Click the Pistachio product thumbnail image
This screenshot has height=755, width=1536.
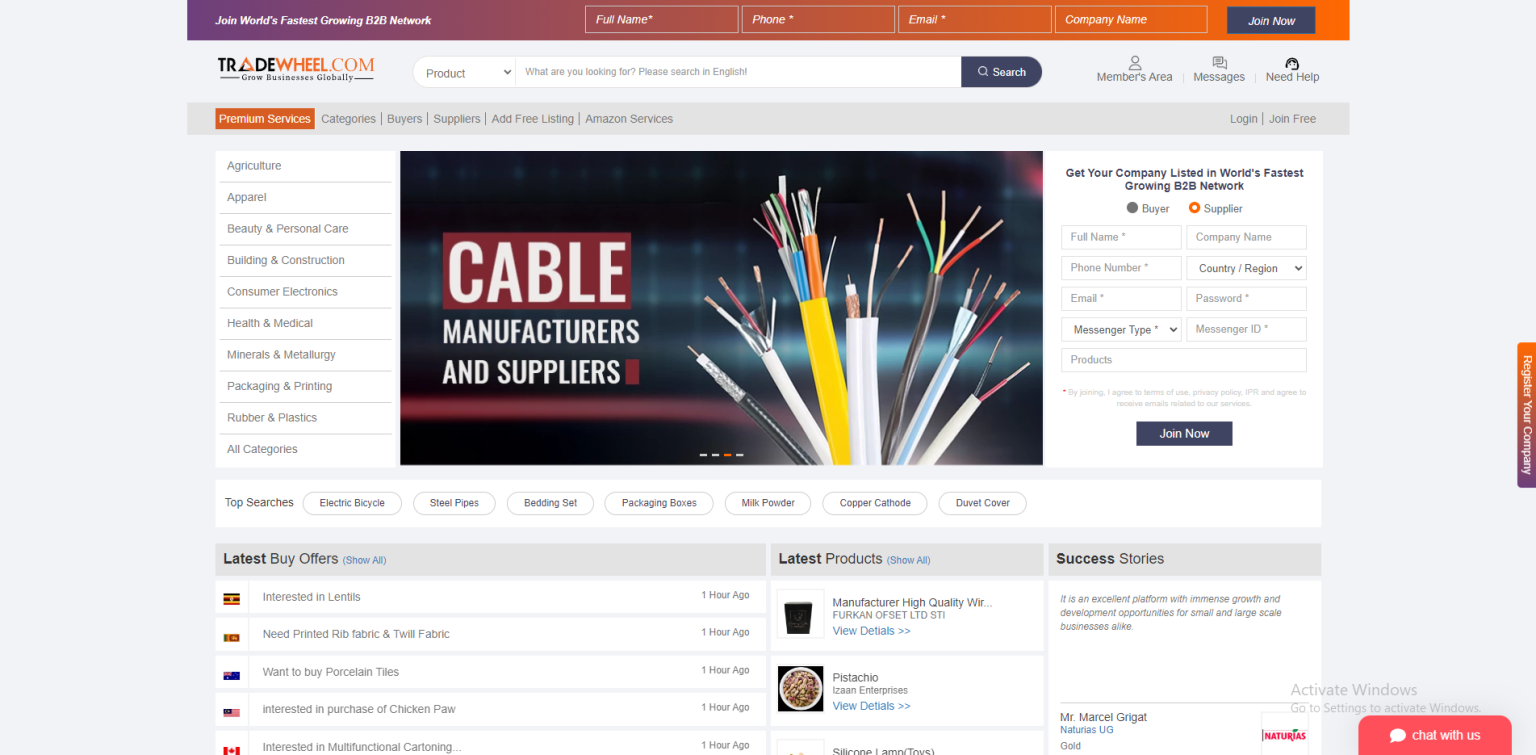(x=800, y=688)
